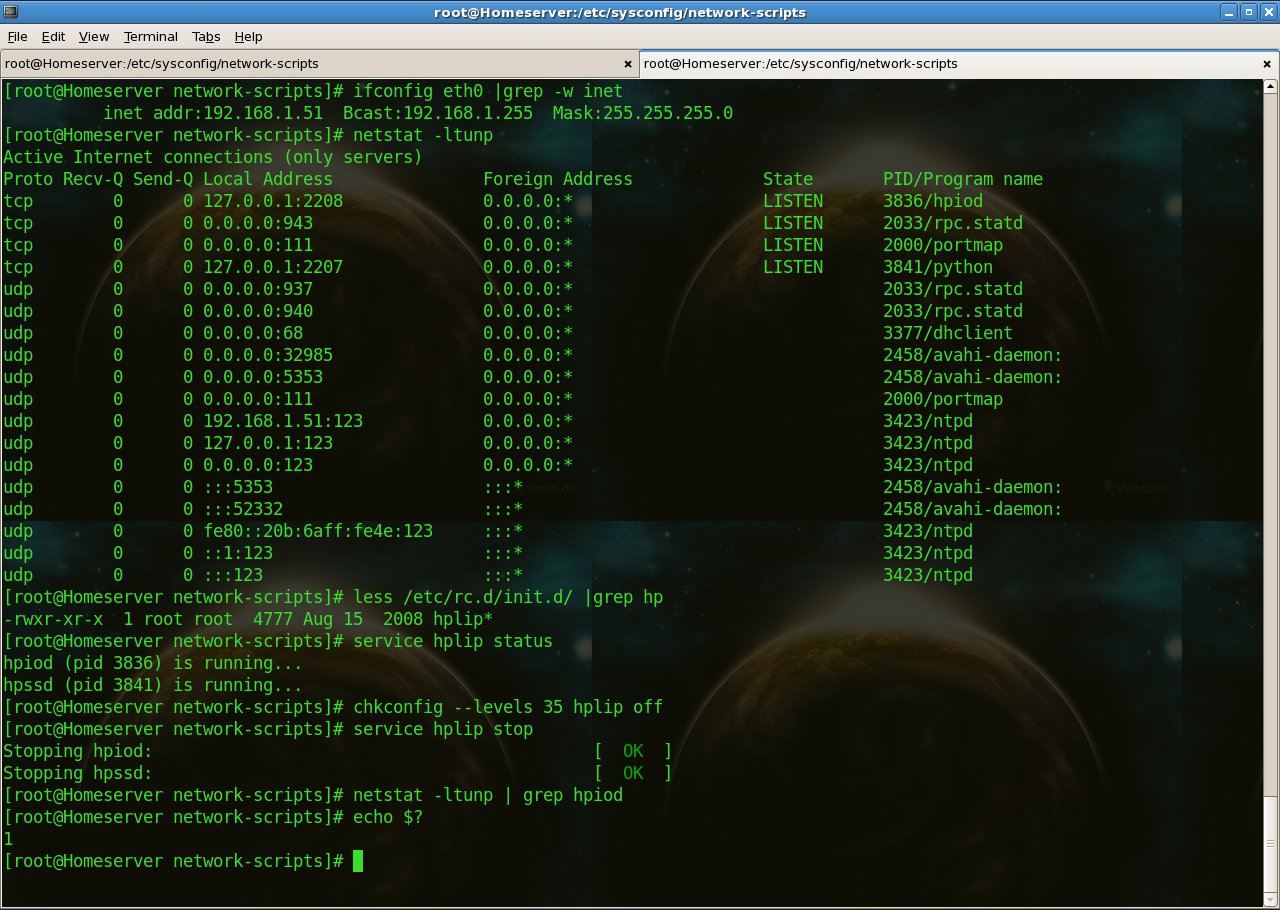Click local address '127.0.0.1:2208'
1280x910 pixels.
[273, 201]
